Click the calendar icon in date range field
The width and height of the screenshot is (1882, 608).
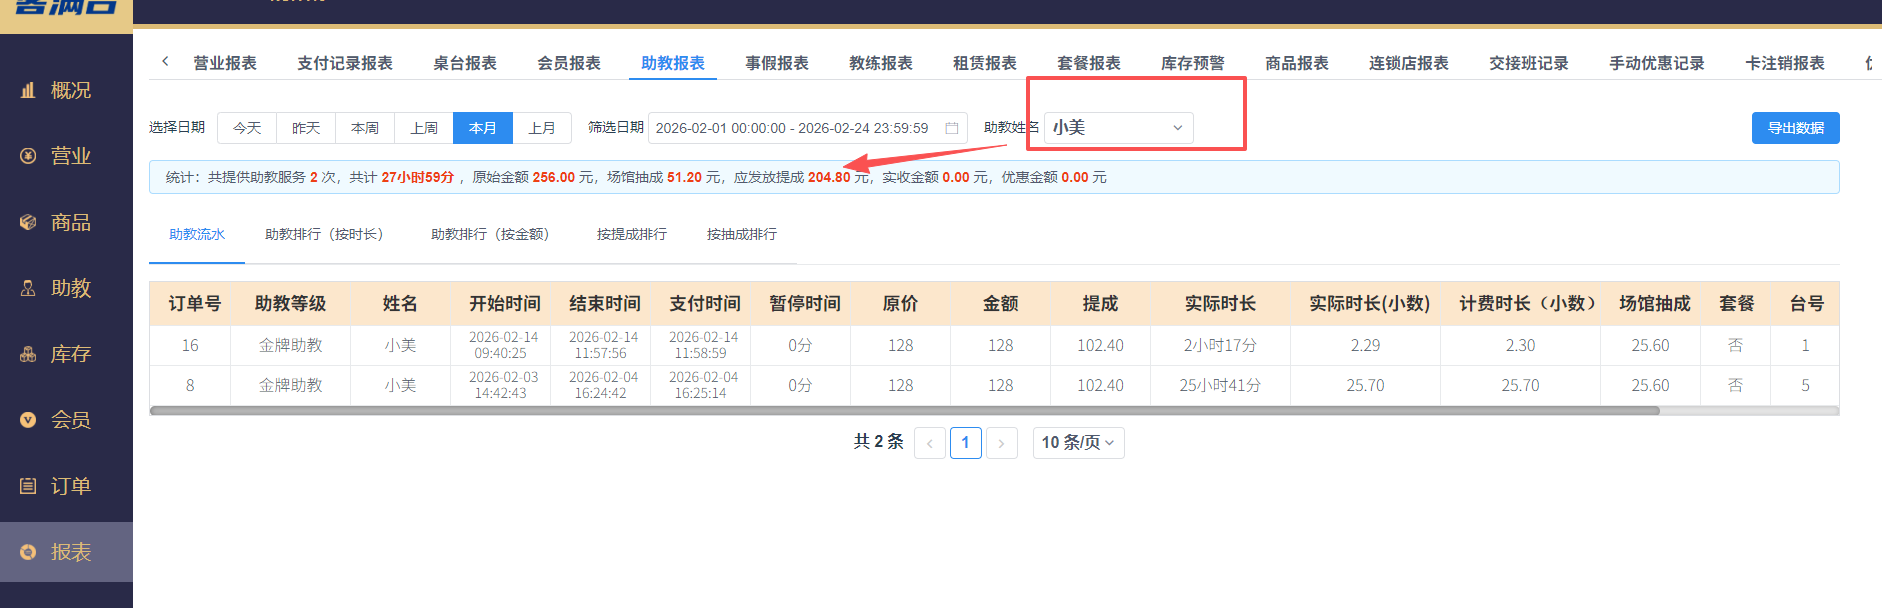tap(952, 128)
